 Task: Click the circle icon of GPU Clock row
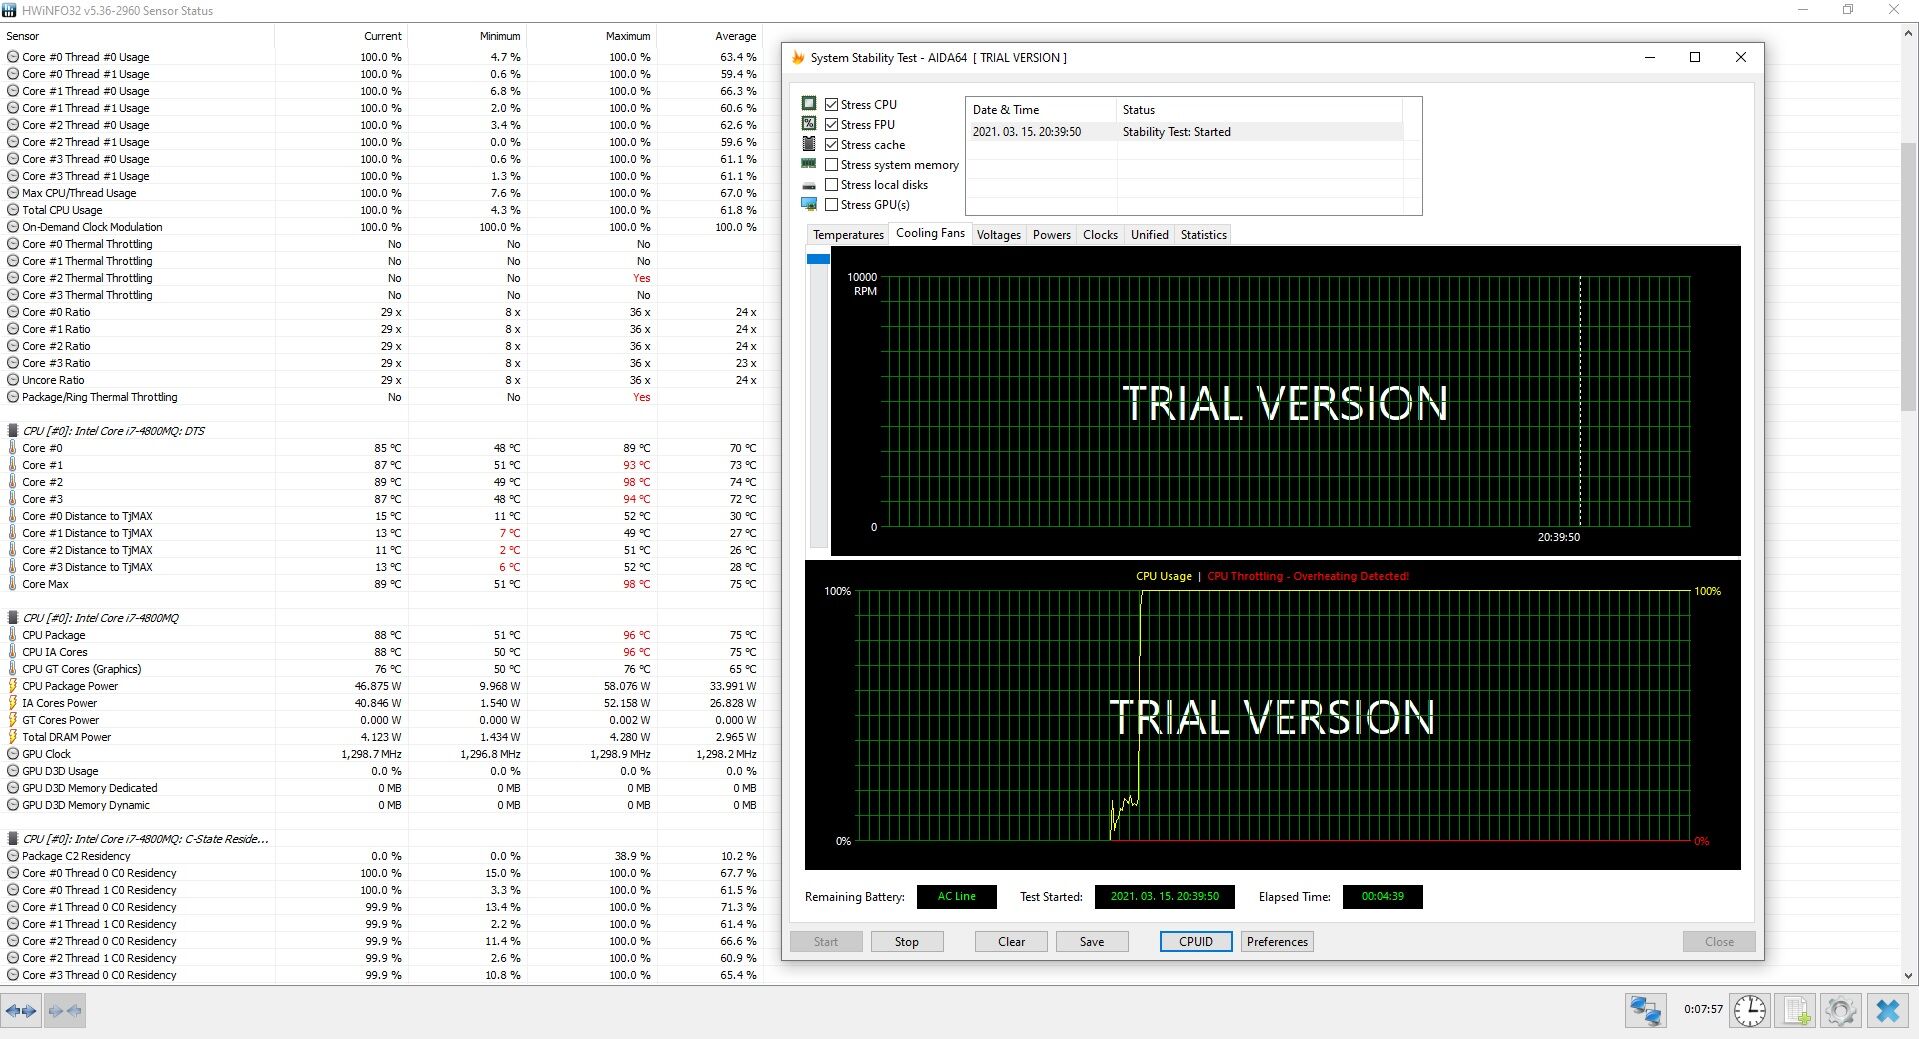[13, 754]
